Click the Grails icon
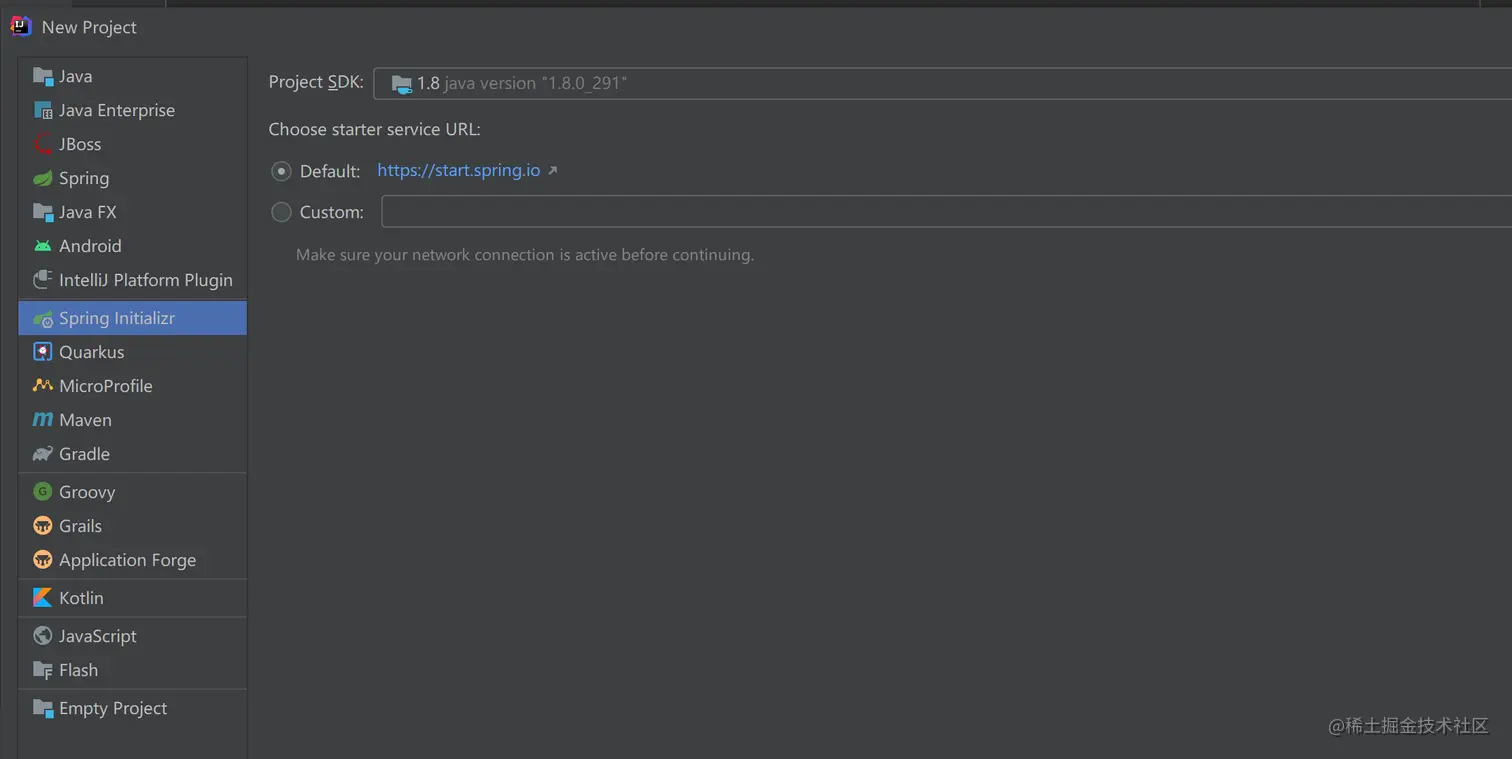The width and height of the screenshot is (1512, 759). coord(43,526)
